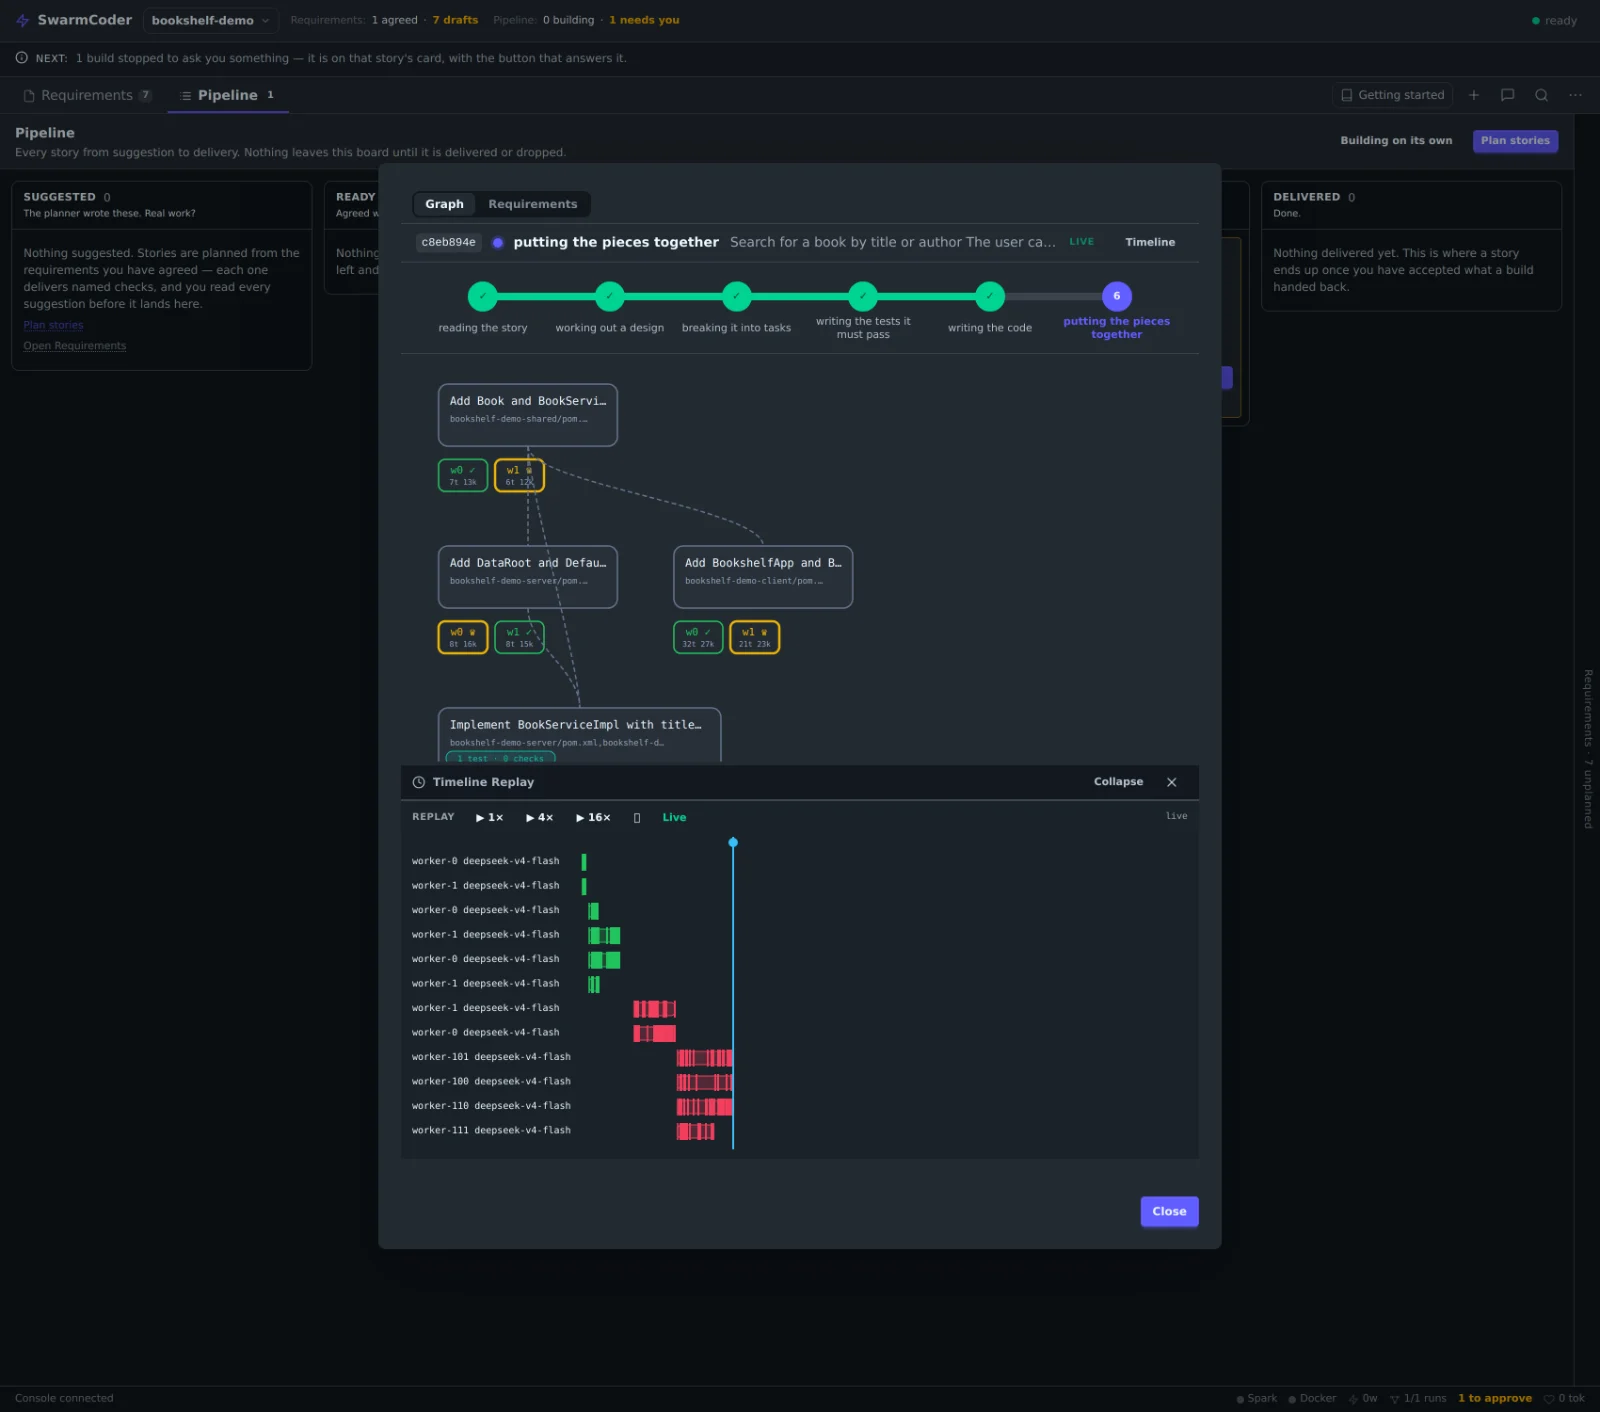
Task: Switch replay to Live mode
Action: coord(674,818)
